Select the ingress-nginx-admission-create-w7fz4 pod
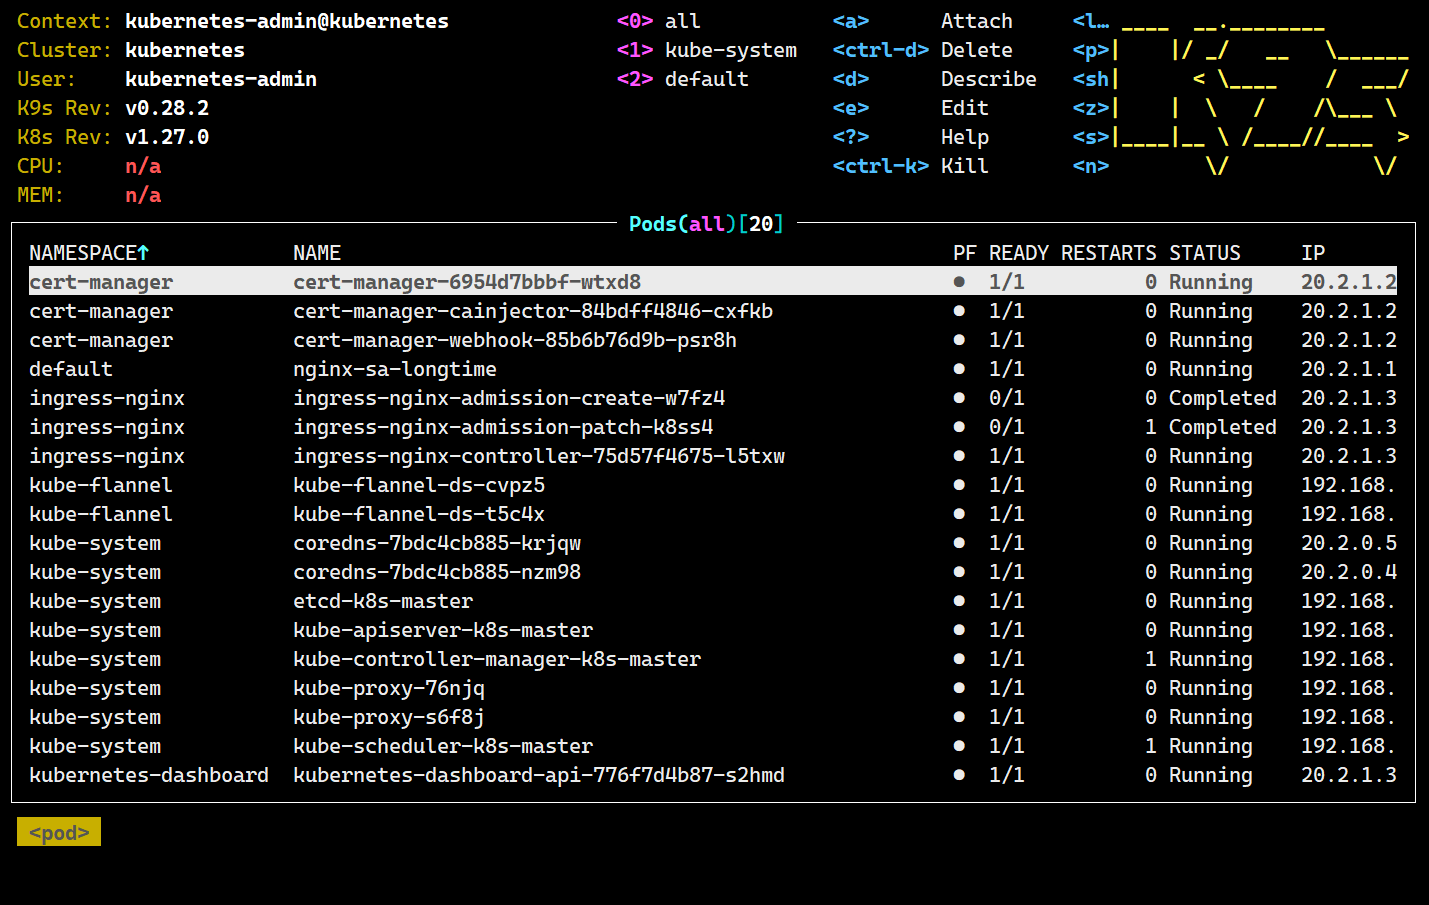 click(713, 398)
